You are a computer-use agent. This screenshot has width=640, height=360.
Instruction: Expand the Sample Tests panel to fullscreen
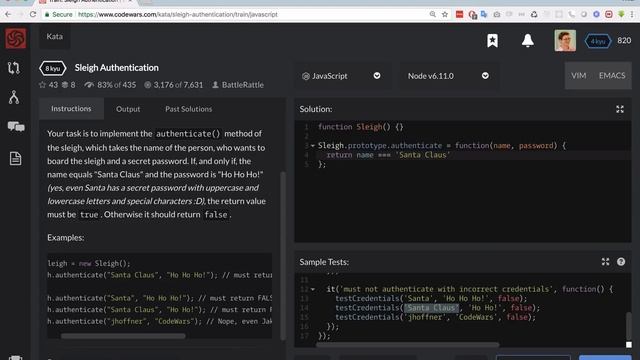pos(605,262)
